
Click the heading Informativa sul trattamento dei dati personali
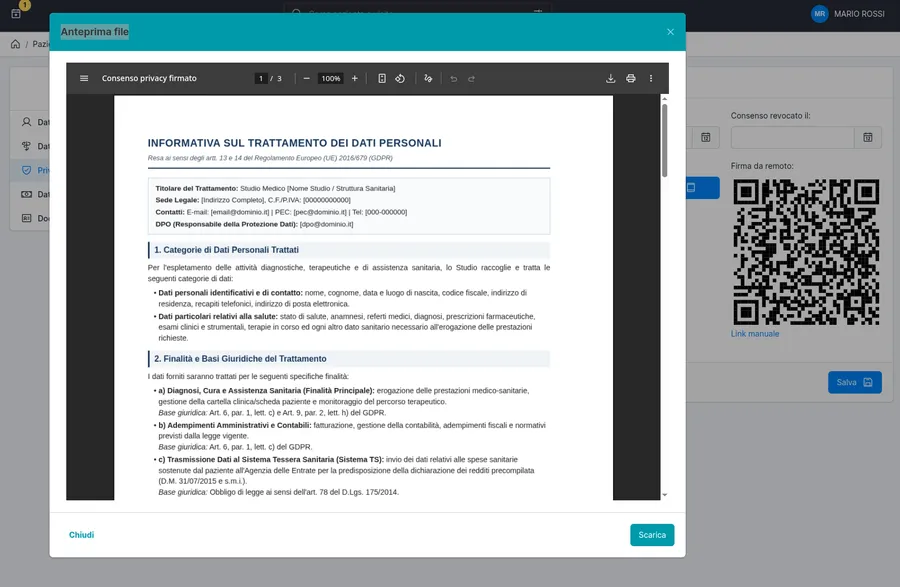[294, 143]
